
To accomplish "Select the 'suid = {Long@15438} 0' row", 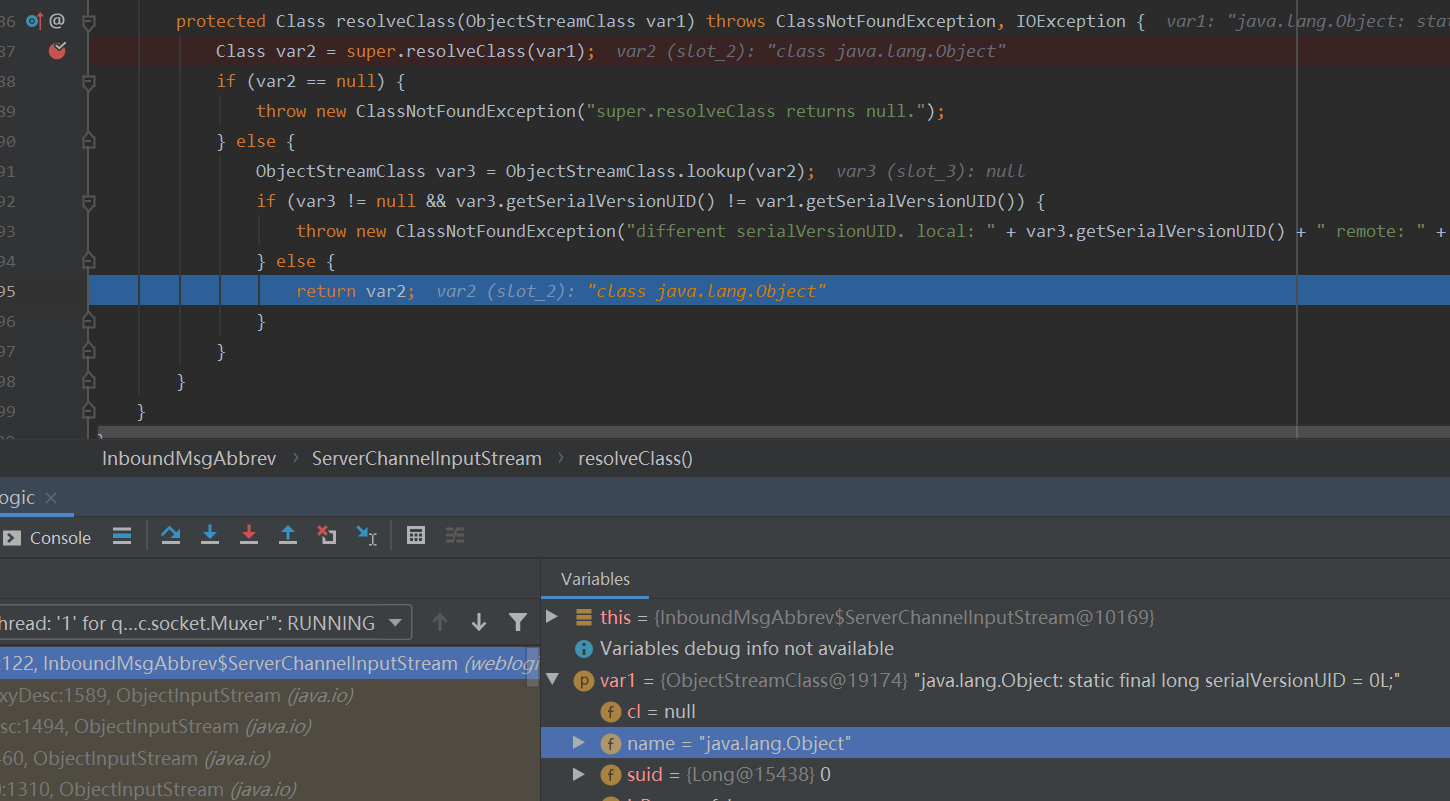I will tap(995, 775).
